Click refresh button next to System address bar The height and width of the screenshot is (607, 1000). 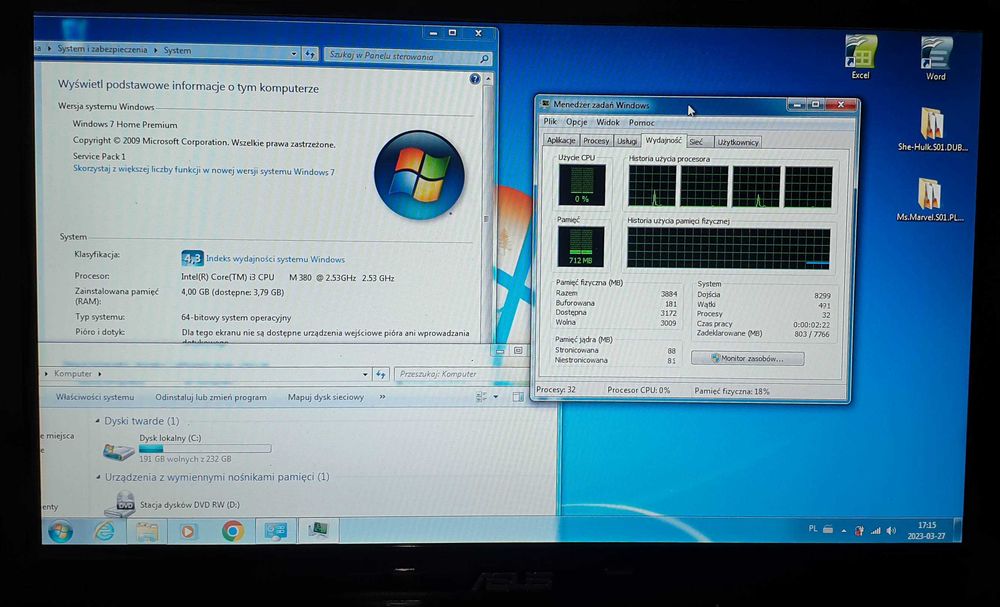pyautogui.click(x=310, y=54)
